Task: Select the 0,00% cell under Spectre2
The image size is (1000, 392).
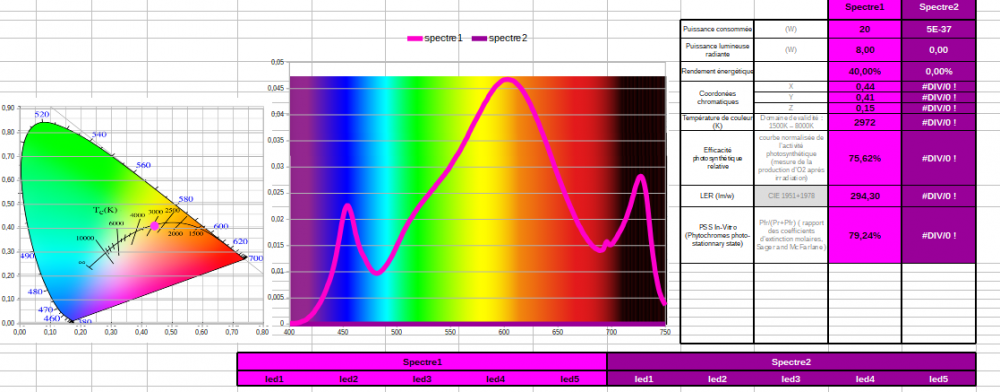Action: coord(938,71)
